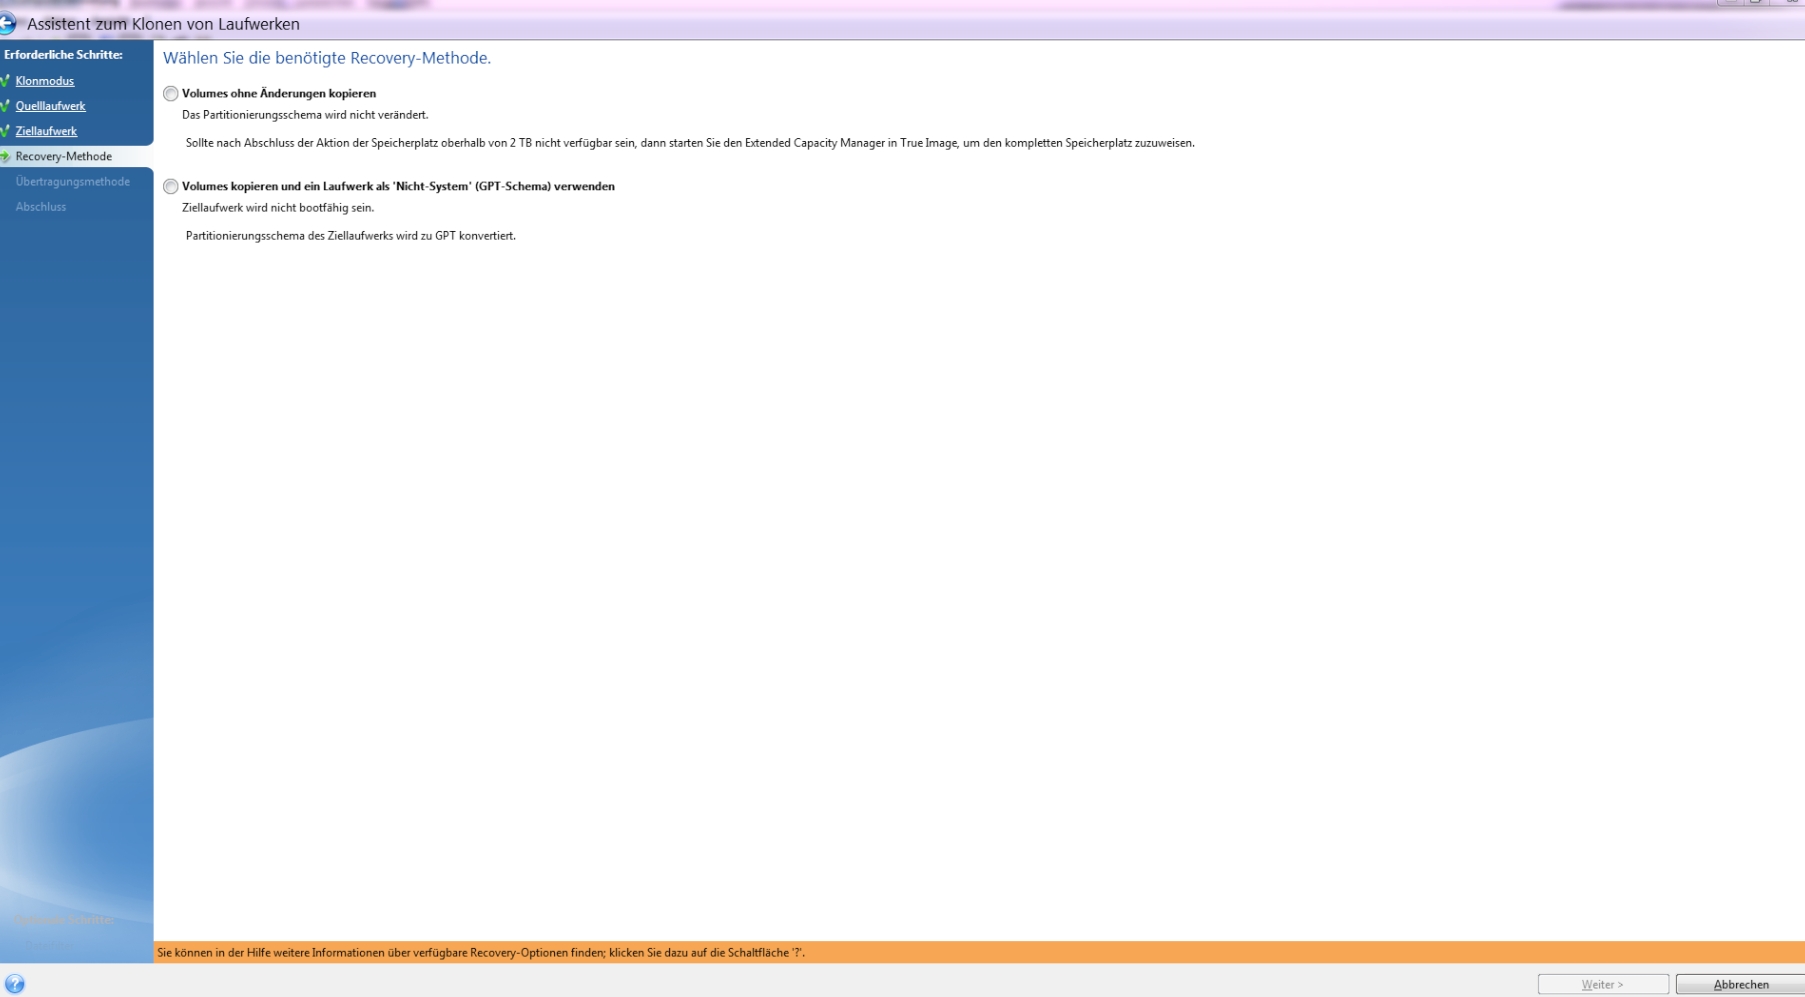
Task: Click the heading 'Wählen Sie die benötigte Recovery-Methode.'
Action: point(327,58)
